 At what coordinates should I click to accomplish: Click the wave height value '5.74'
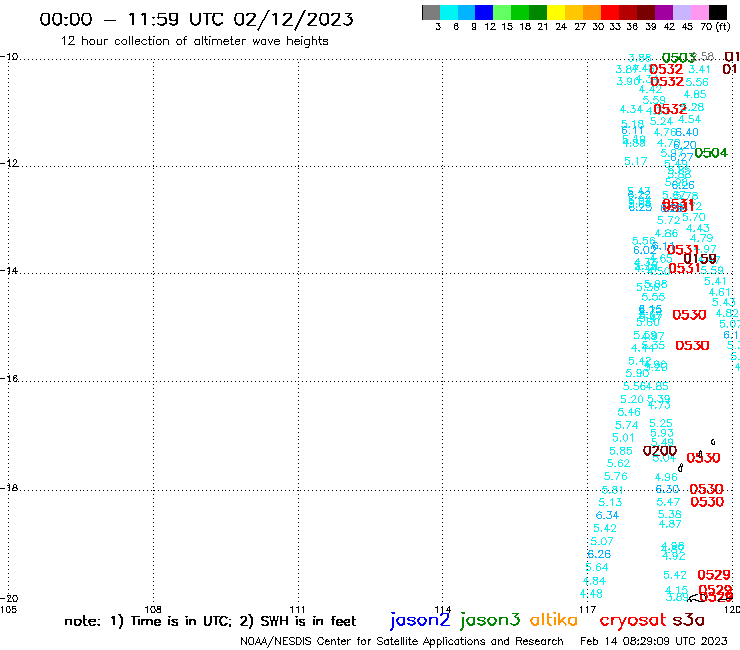[x=626, y=425]
